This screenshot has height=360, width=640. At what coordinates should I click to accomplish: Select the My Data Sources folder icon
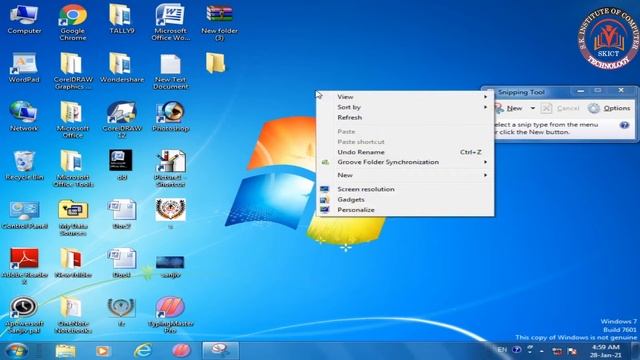pos(73,210)
